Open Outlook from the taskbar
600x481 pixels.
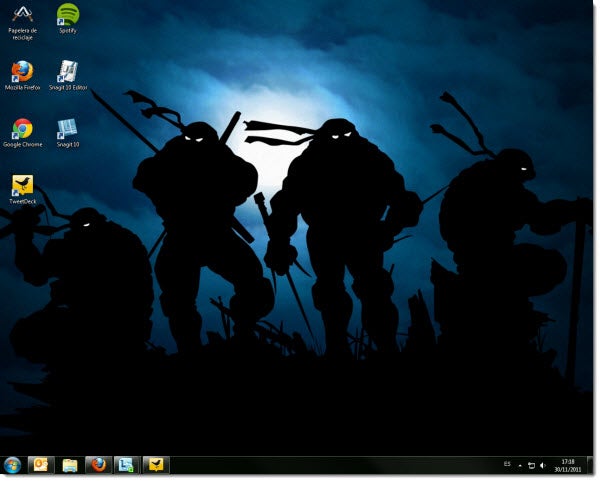click(x=41, y=465)
